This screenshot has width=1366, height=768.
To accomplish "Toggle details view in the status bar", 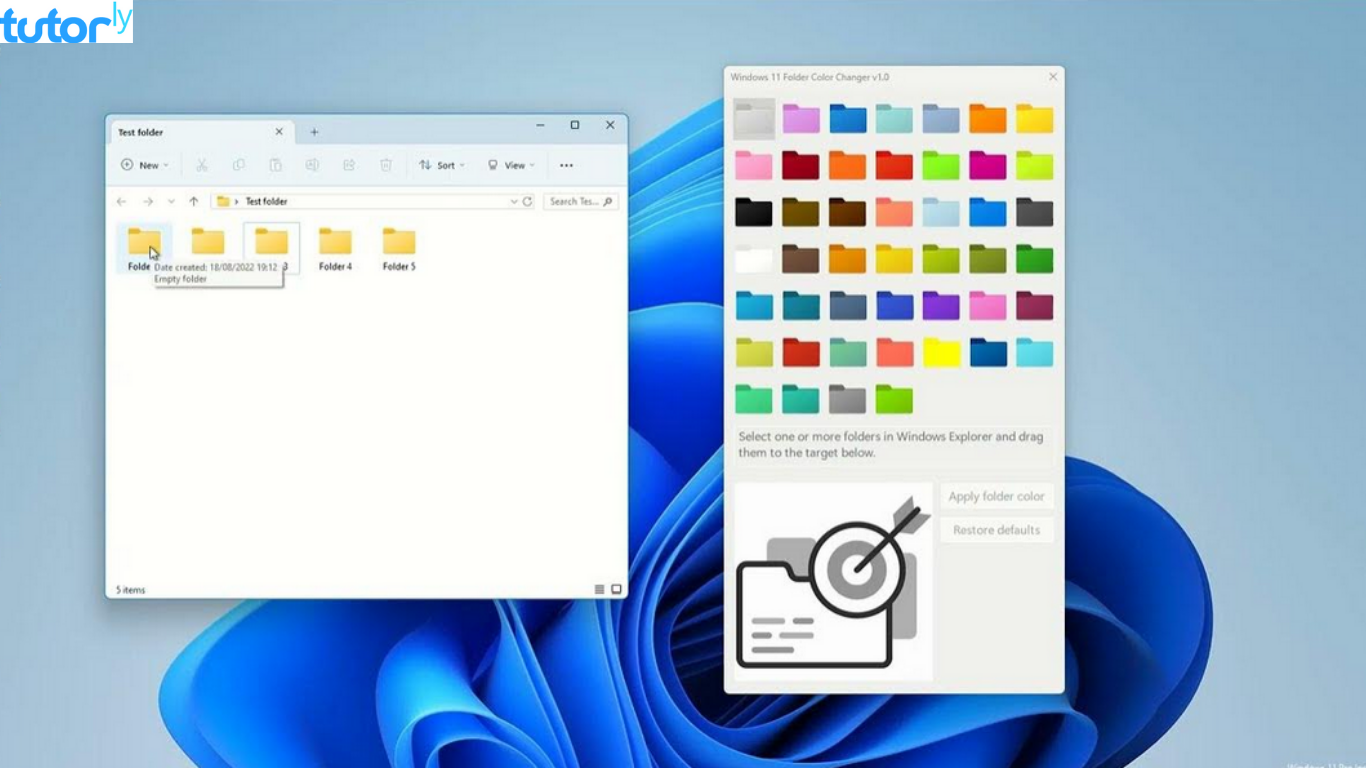I will pos(600,589).
